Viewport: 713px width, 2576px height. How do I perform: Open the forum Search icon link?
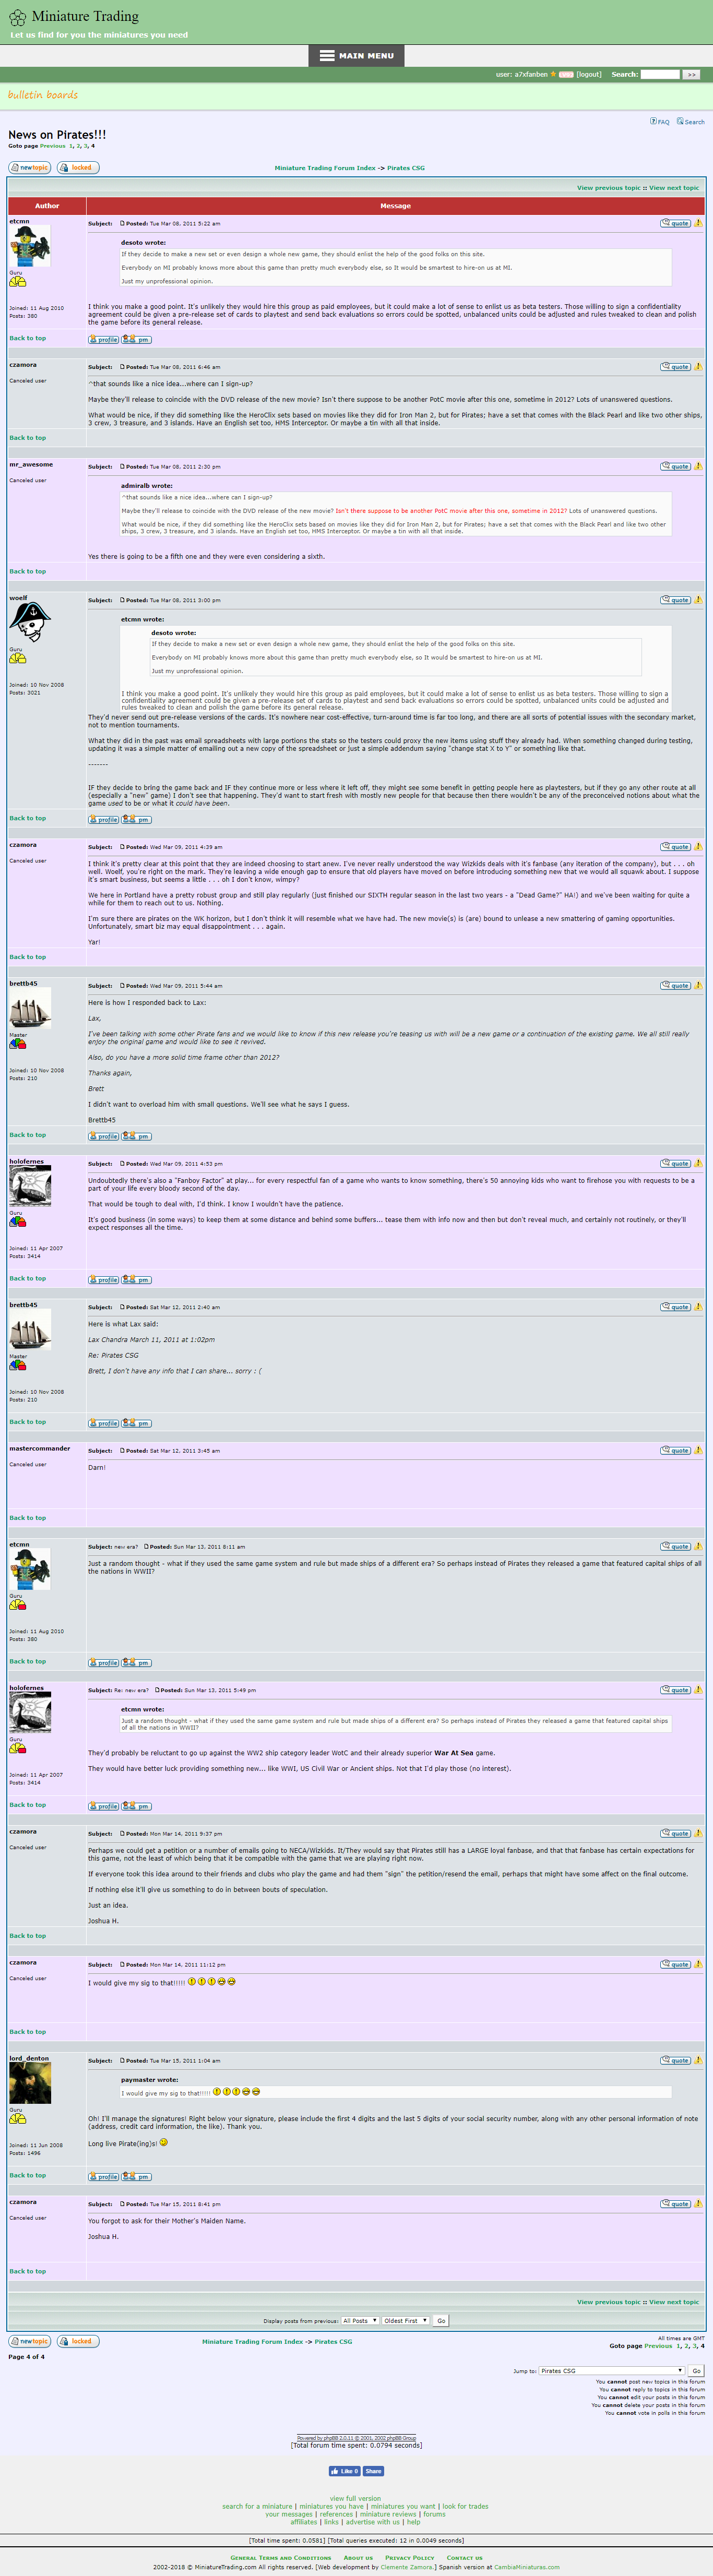pos(690,121)
